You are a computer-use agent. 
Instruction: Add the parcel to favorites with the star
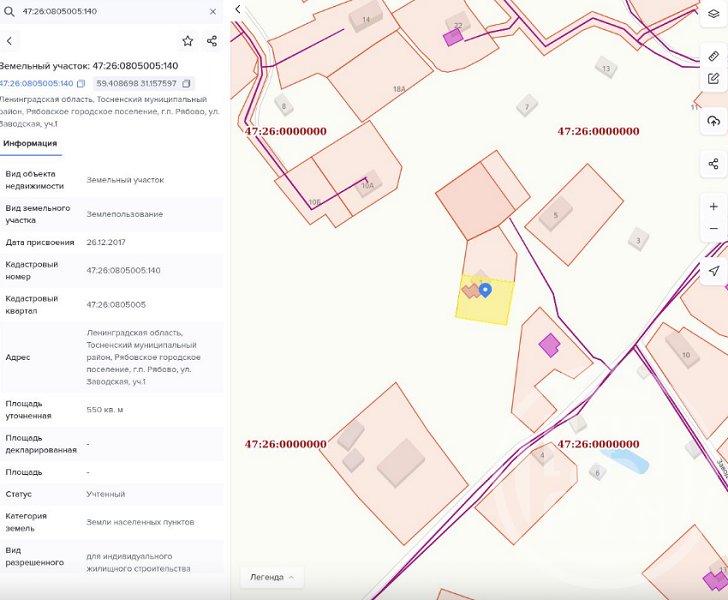pyautogui.click(x=188, y=41)
